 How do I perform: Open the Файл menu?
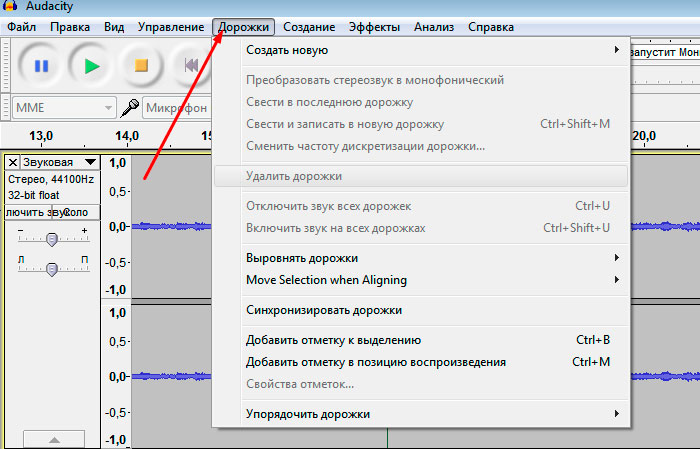click(x=21, y=27)
